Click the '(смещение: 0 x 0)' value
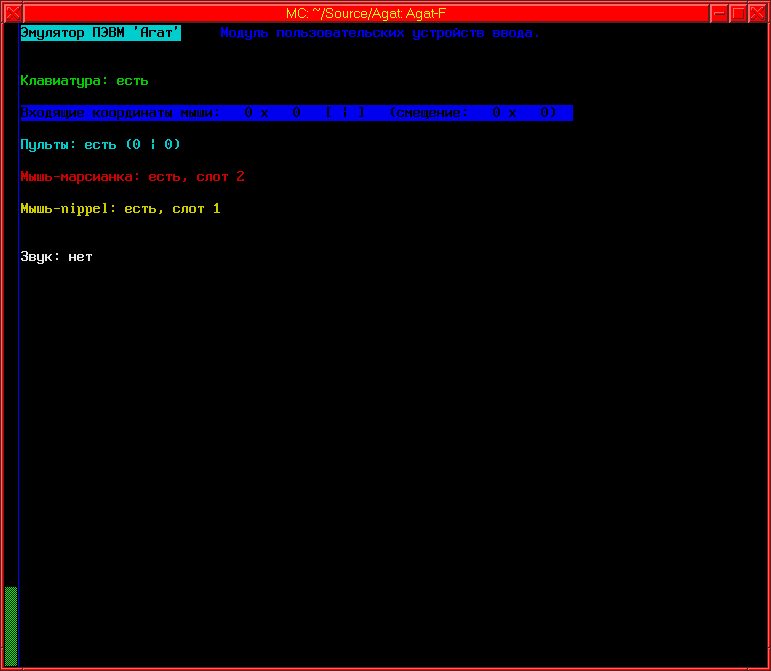This screenshot has width=771, height=671. coord(473,113)
